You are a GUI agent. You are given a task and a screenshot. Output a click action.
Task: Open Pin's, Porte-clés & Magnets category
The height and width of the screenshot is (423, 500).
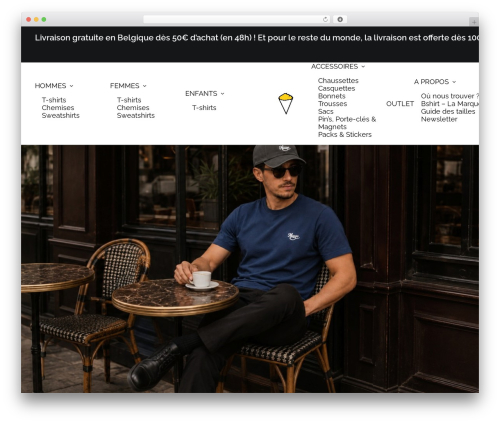[347, 123]
